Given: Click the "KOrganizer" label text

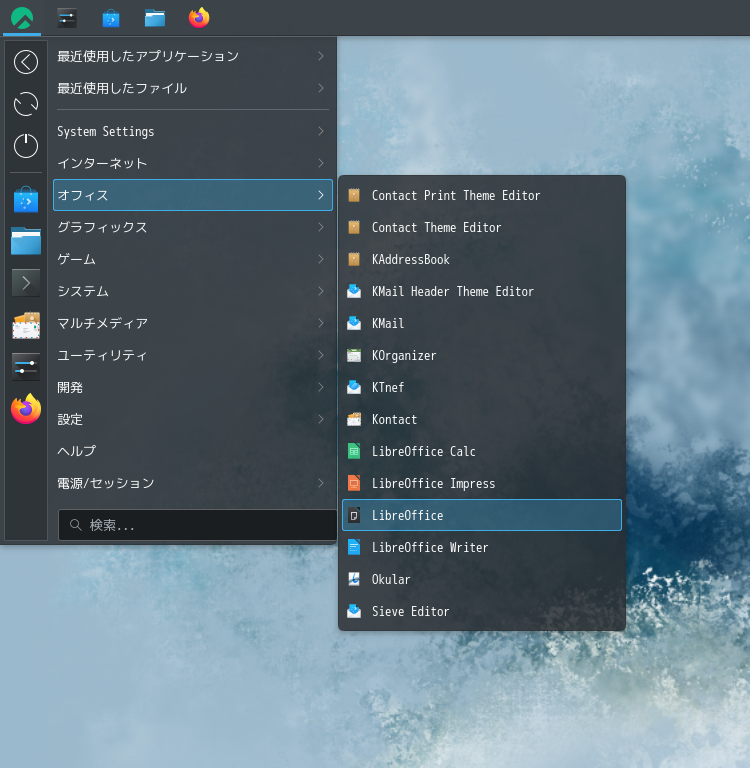Looking at the screenshot, I should tap(404, 356).
